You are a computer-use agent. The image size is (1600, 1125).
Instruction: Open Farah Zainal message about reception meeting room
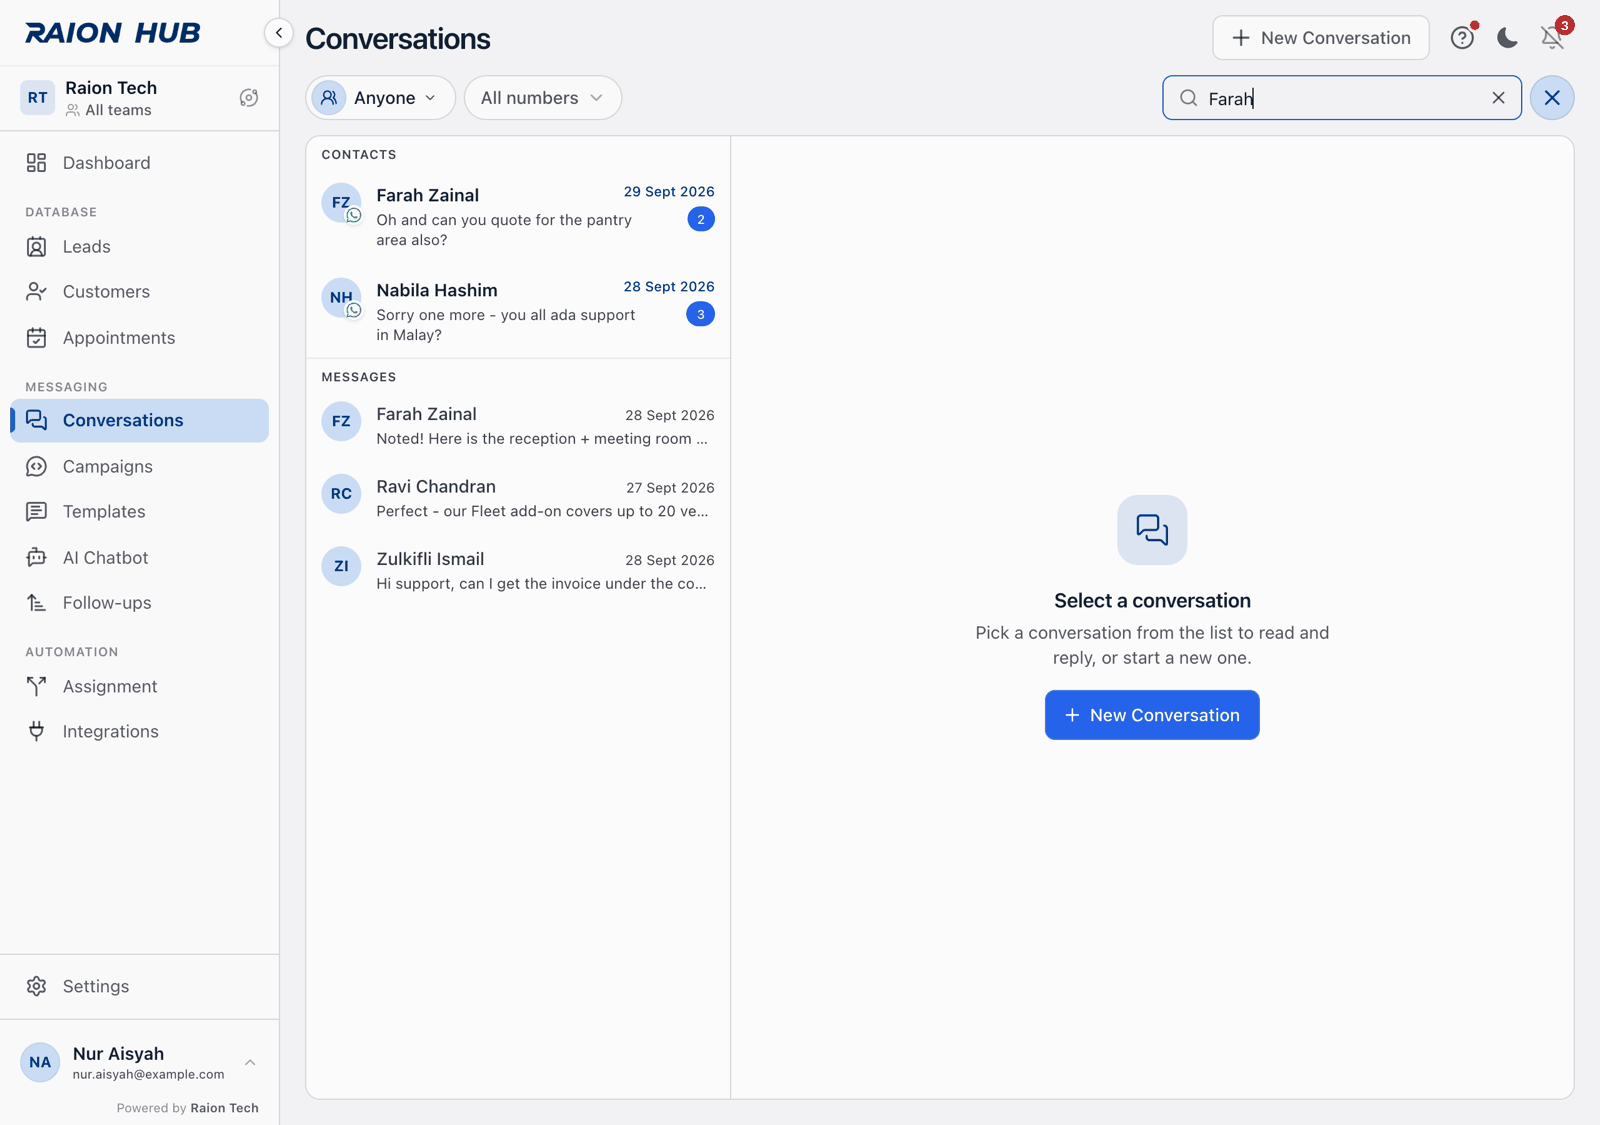coord(518,426)
